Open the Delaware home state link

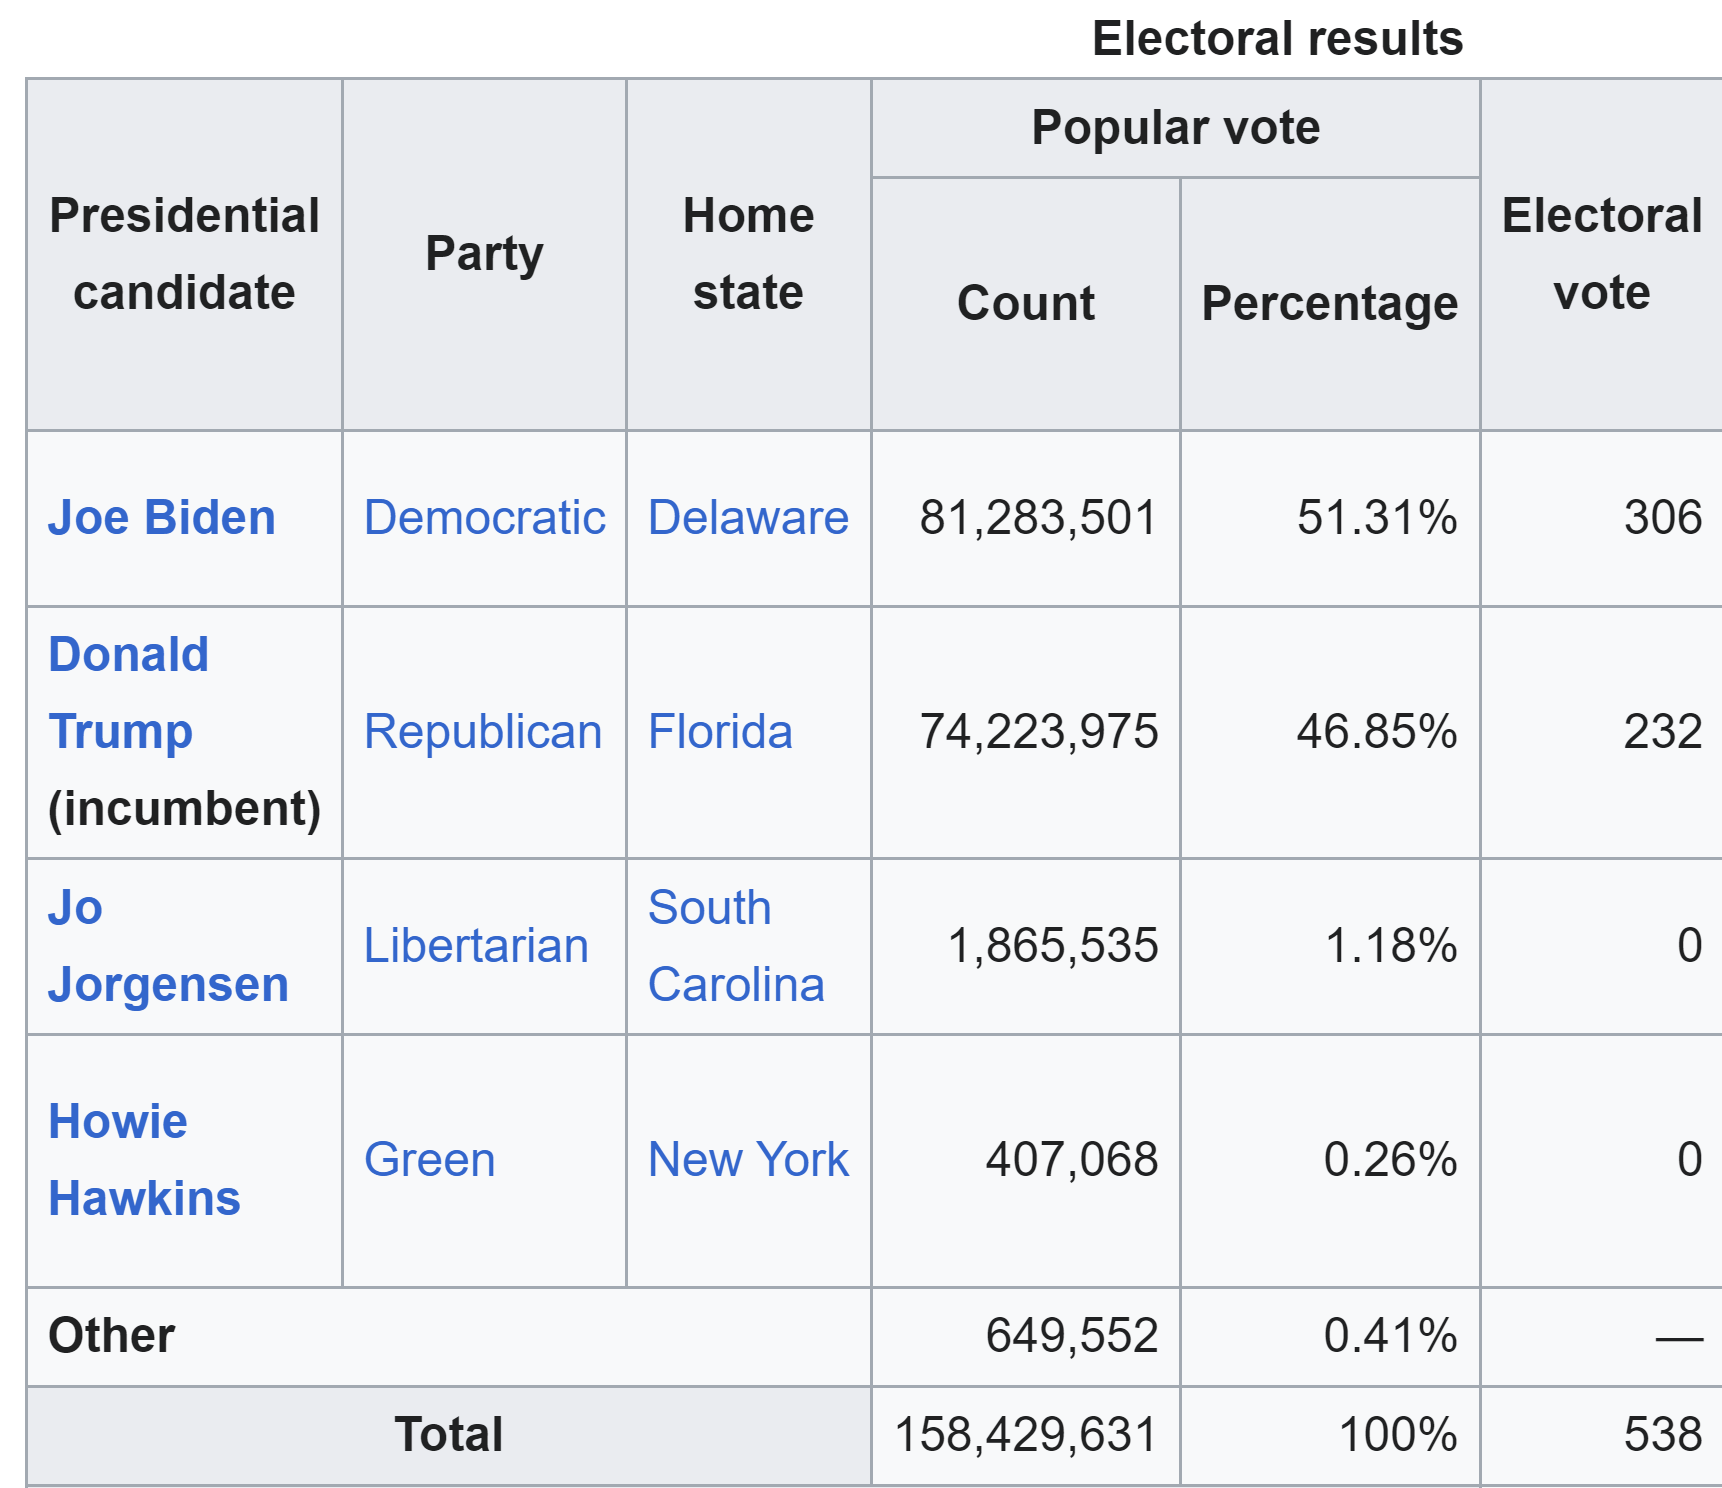[x=748, y=518]
